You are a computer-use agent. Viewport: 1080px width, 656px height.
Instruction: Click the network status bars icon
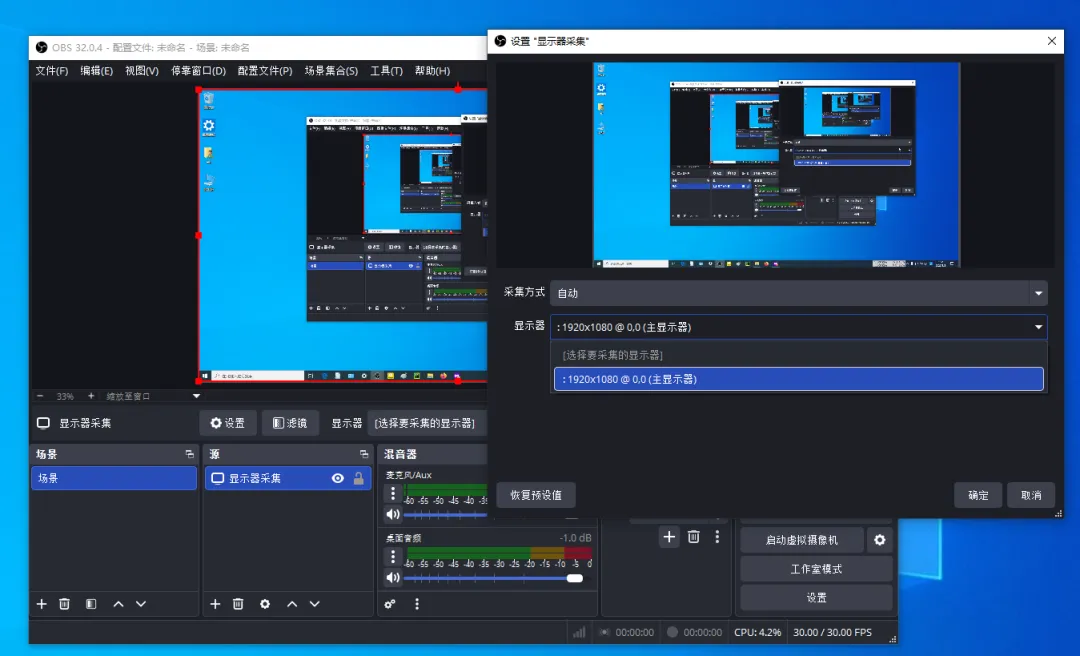point(579,632)
